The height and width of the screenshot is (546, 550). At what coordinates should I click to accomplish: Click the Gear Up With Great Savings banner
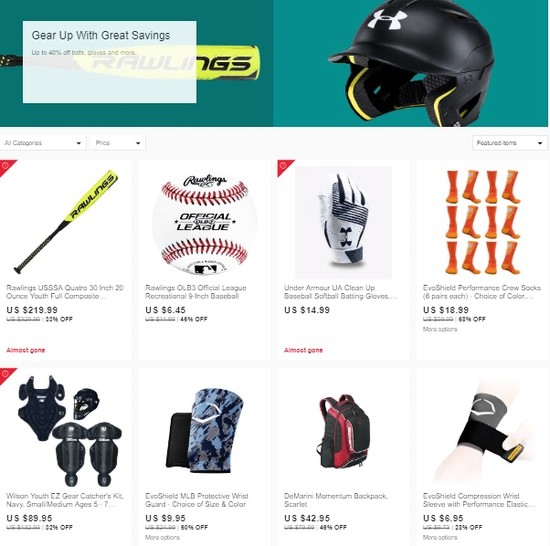coord(110,62)
